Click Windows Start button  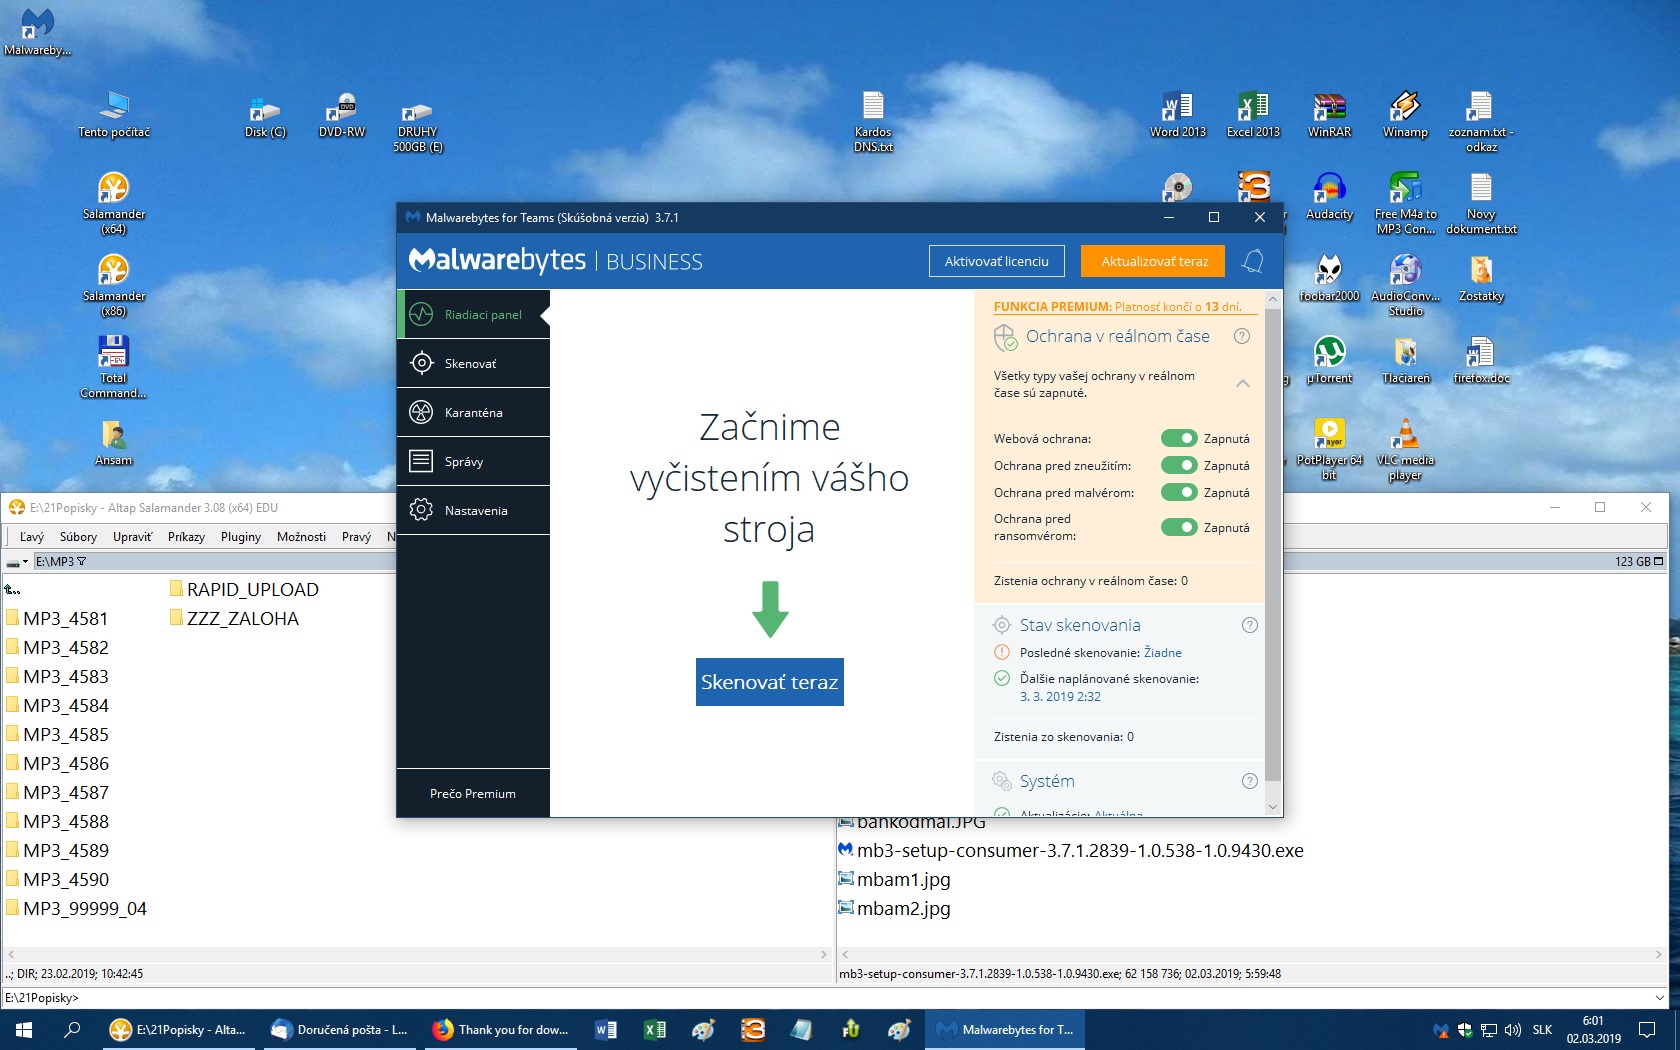point(24,1029)
